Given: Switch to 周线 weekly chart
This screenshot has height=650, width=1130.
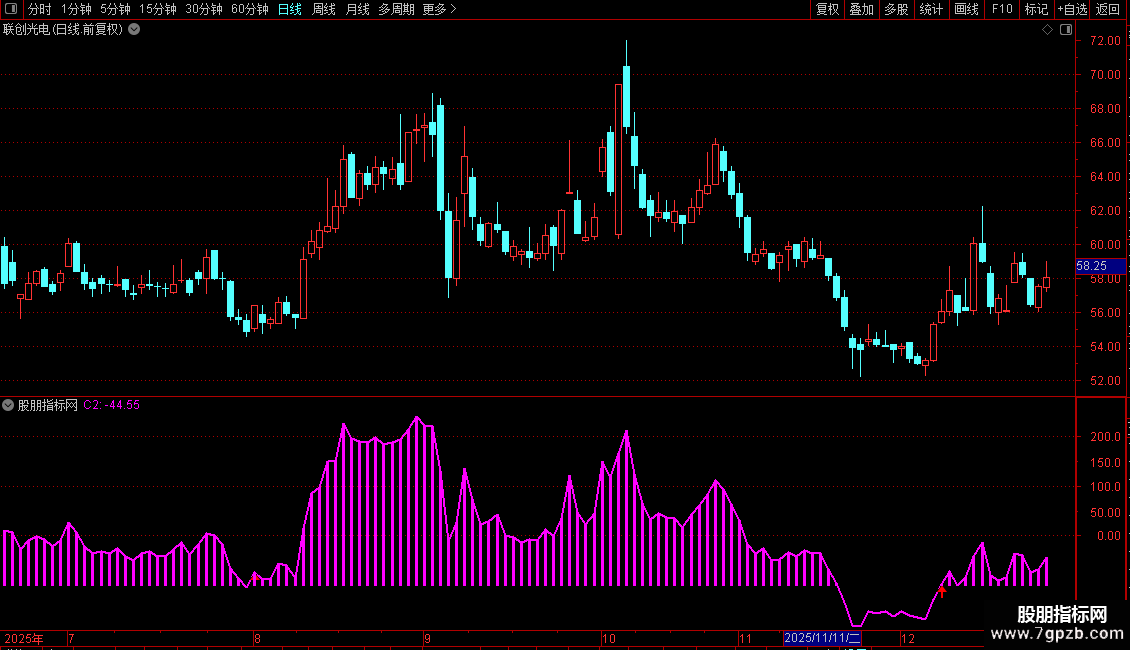Looking at the screenshot, I should pos(324,9).
